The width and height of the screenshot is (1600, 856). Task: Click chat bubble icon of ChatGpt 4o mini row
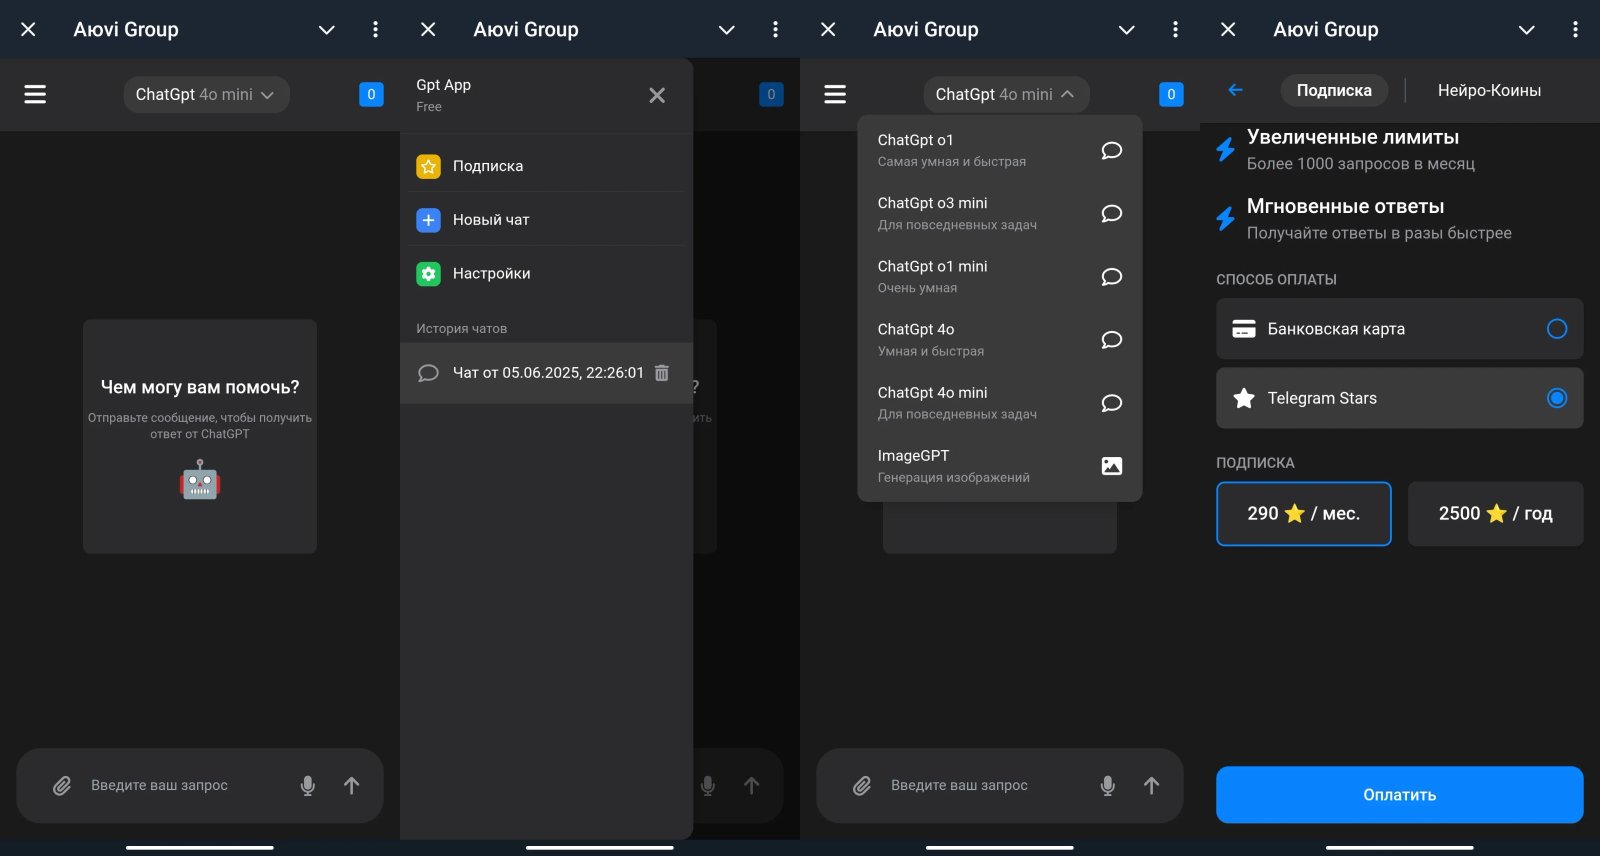1111,403
